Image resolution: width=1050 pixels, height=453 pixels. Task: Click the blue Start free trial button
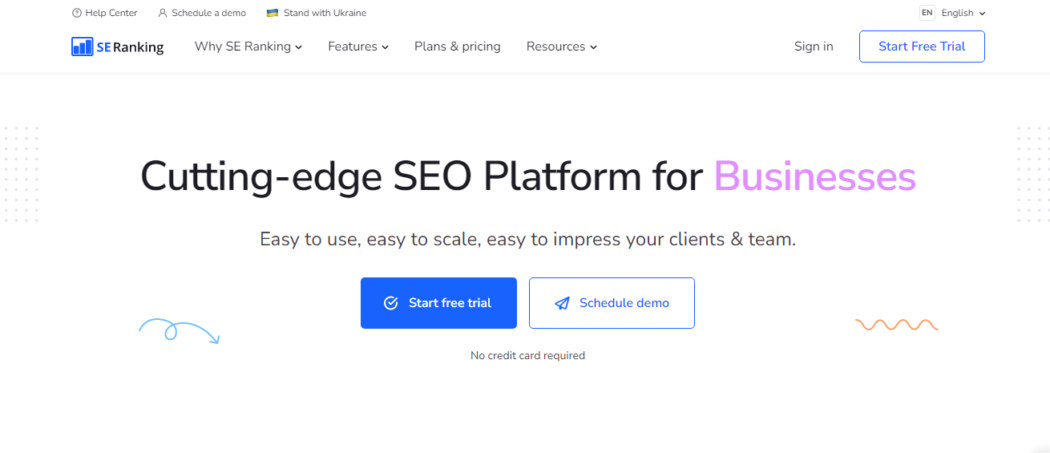439,303
